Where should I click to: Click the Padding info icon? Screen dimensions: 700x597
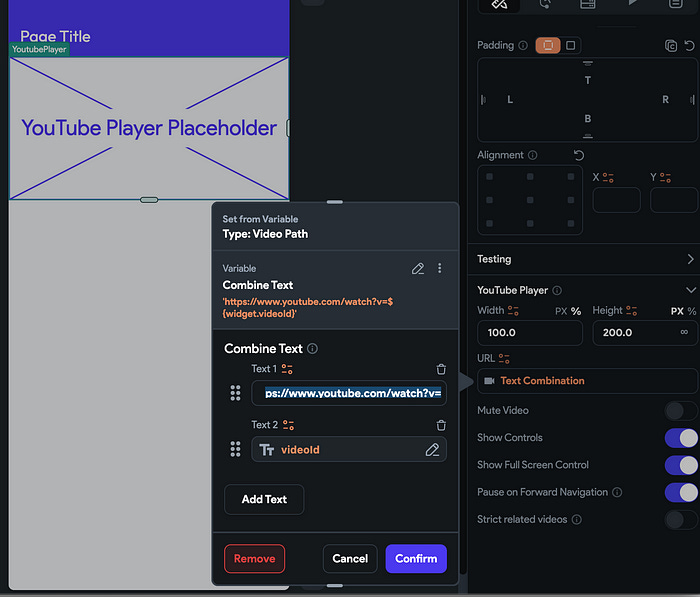point(523,46)
